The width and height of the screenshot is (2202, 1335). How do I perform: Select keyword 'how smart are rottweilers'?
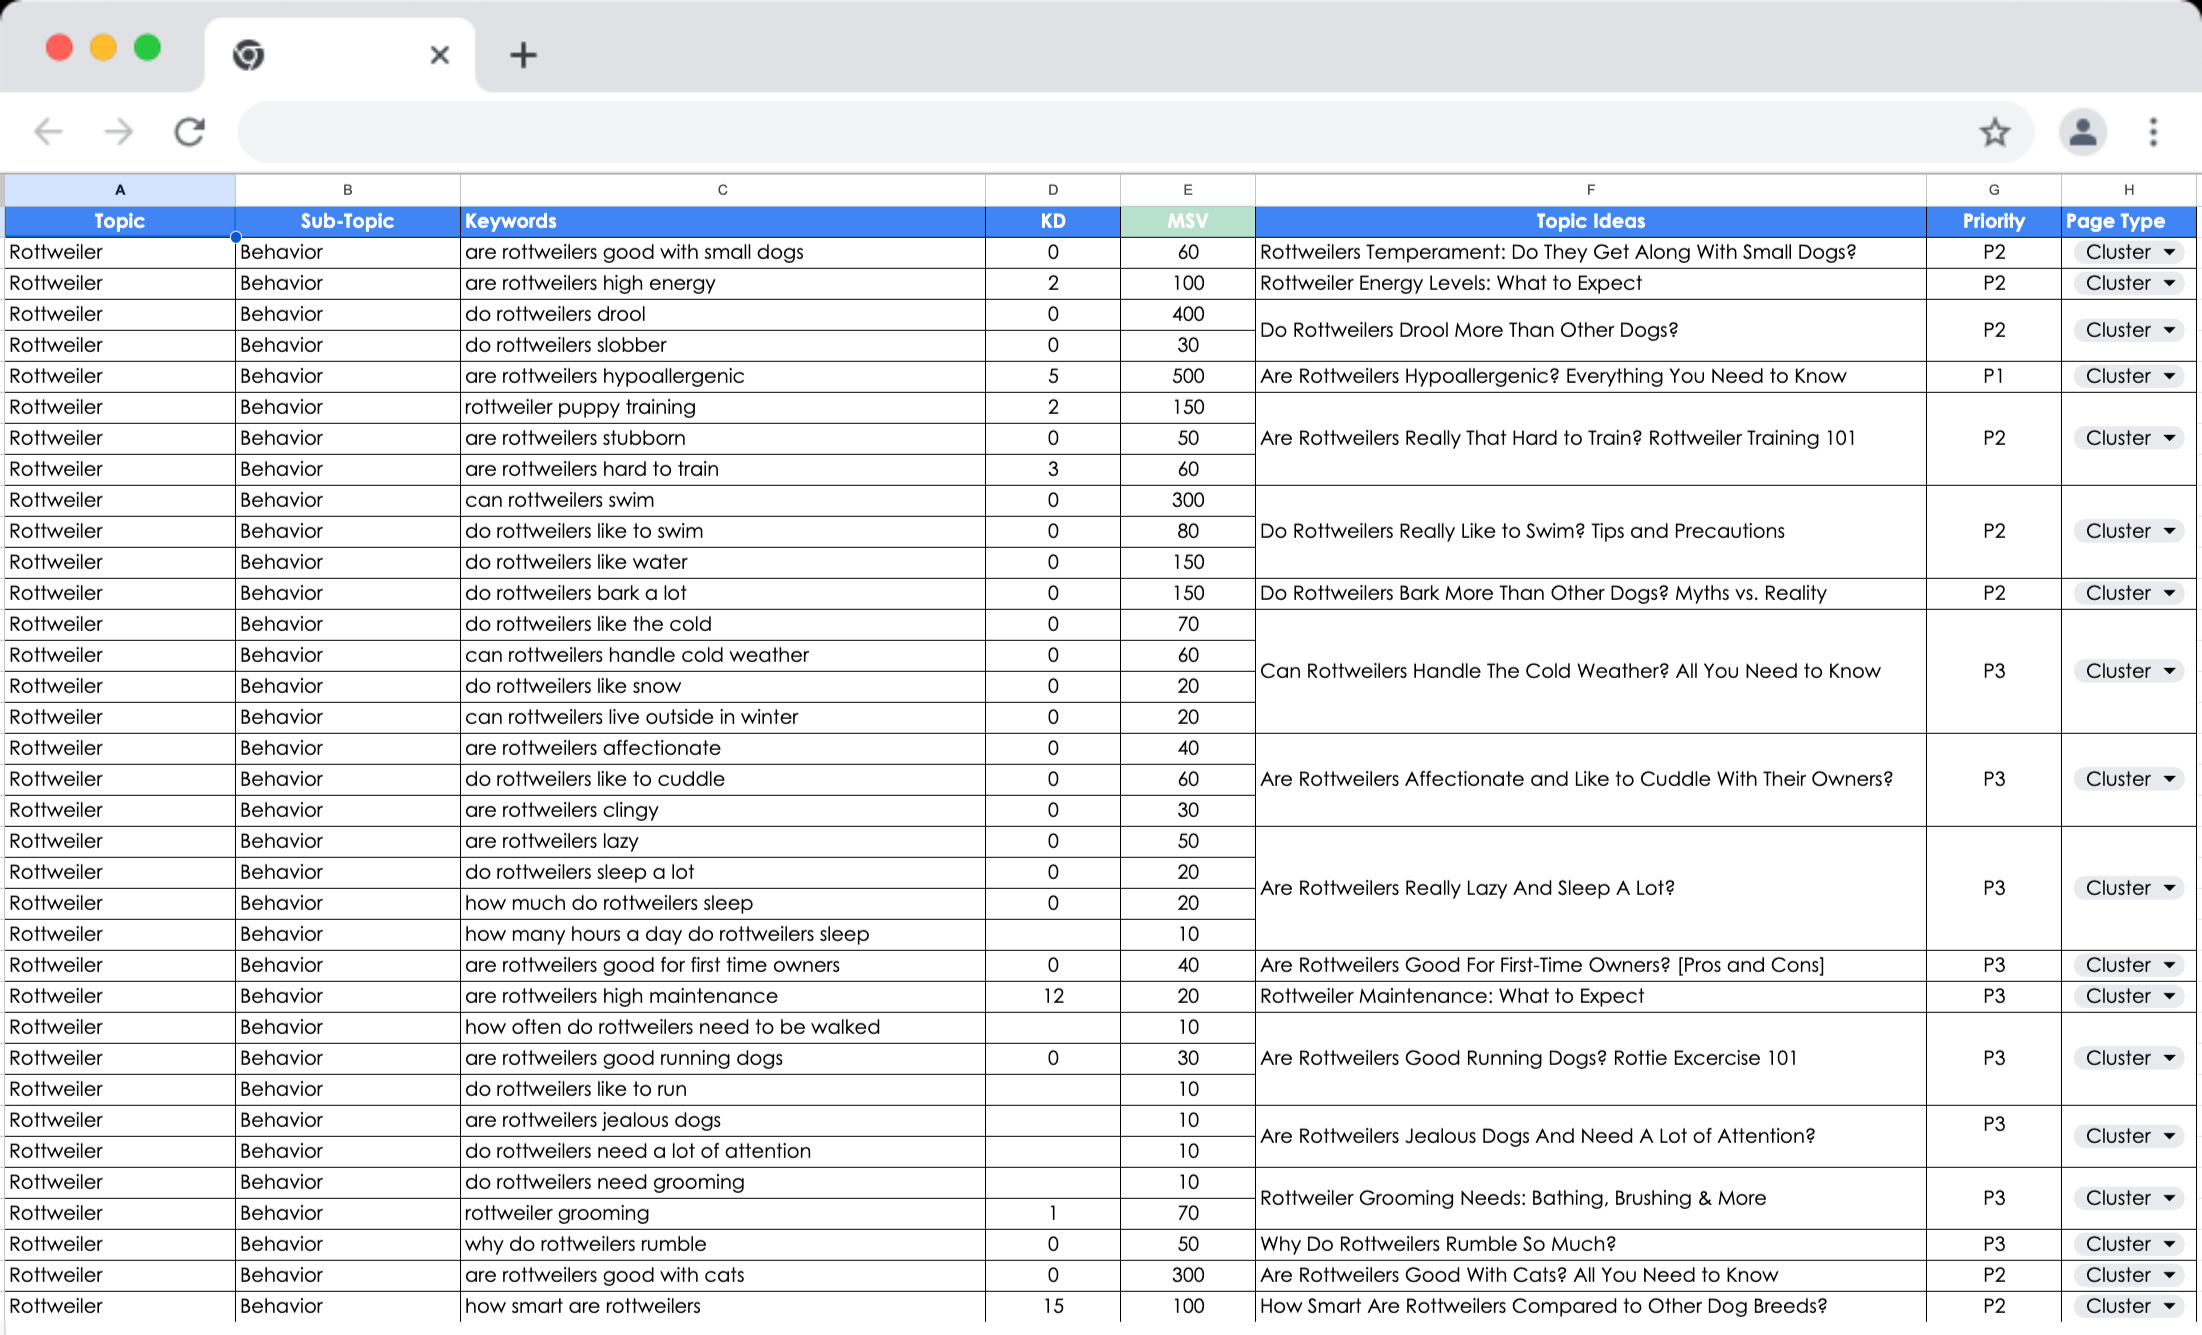click(x=723, y=1307)
